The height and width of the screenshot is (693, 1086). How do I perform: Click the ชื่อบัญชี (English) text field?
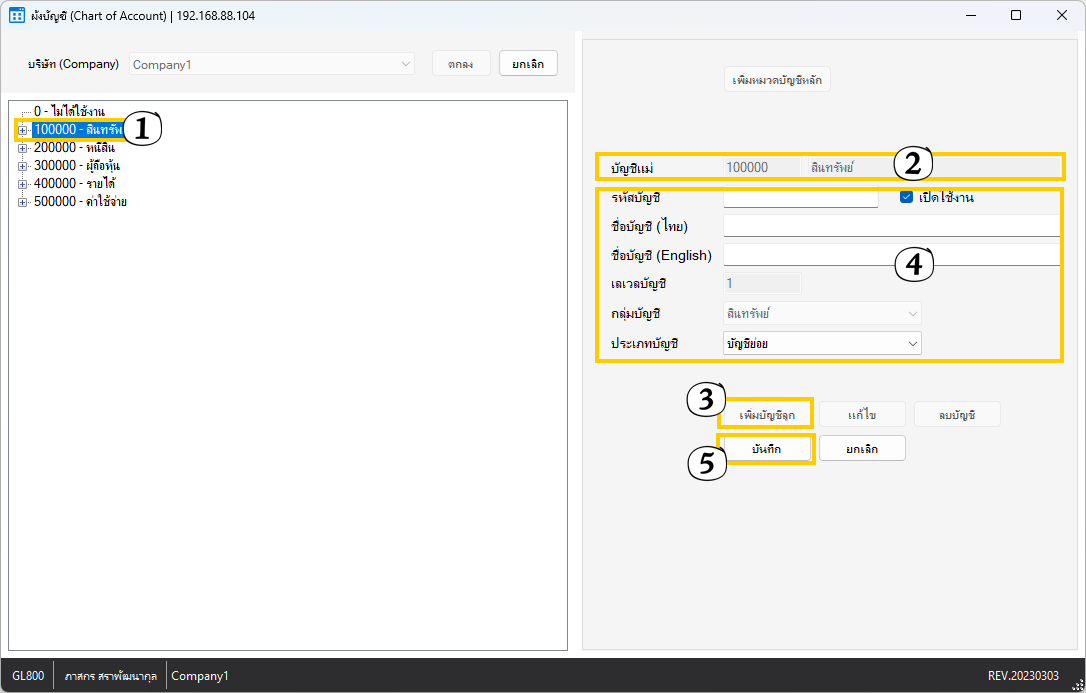[x=890, y=255]
